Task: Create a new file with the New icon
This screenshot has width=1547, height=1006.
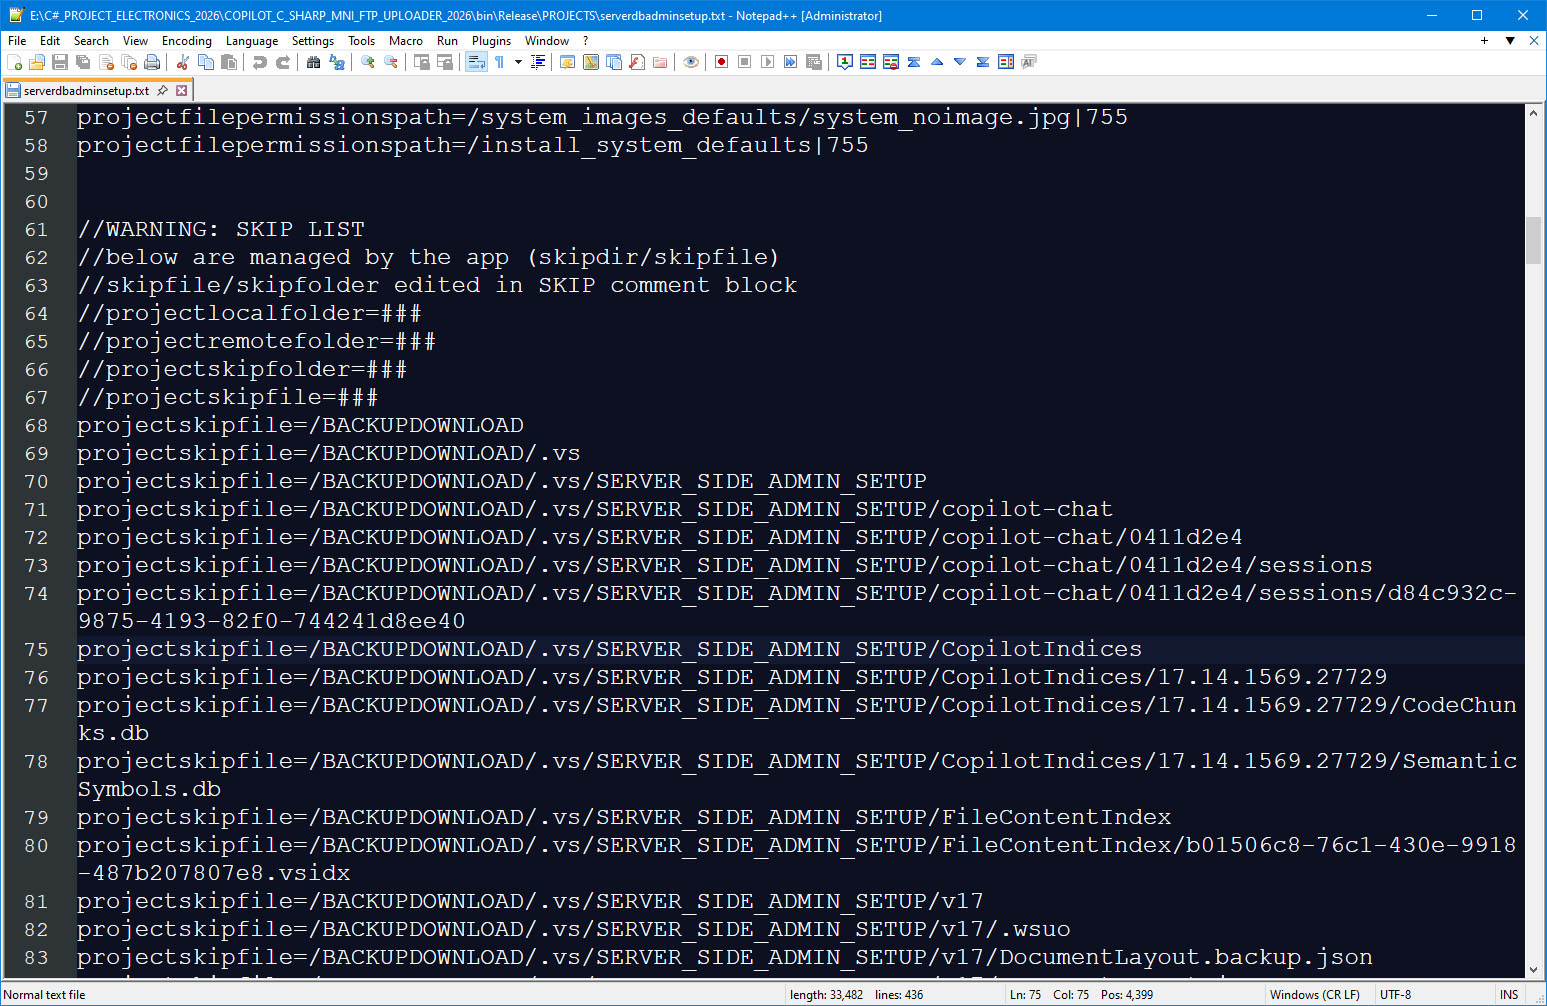Action: click(14, 62)
